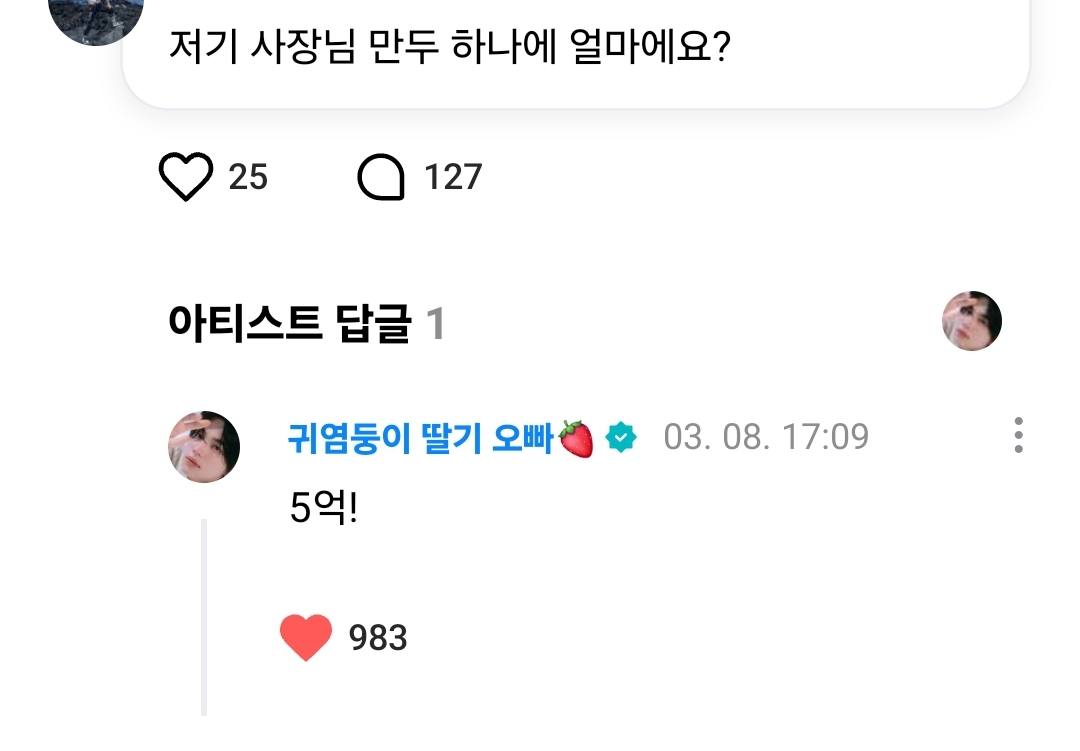The image size is (1080, 751).
Task: Tap the post text 저기 사장님 만두 하나에 얼마에요?
Action: (450, 46)
